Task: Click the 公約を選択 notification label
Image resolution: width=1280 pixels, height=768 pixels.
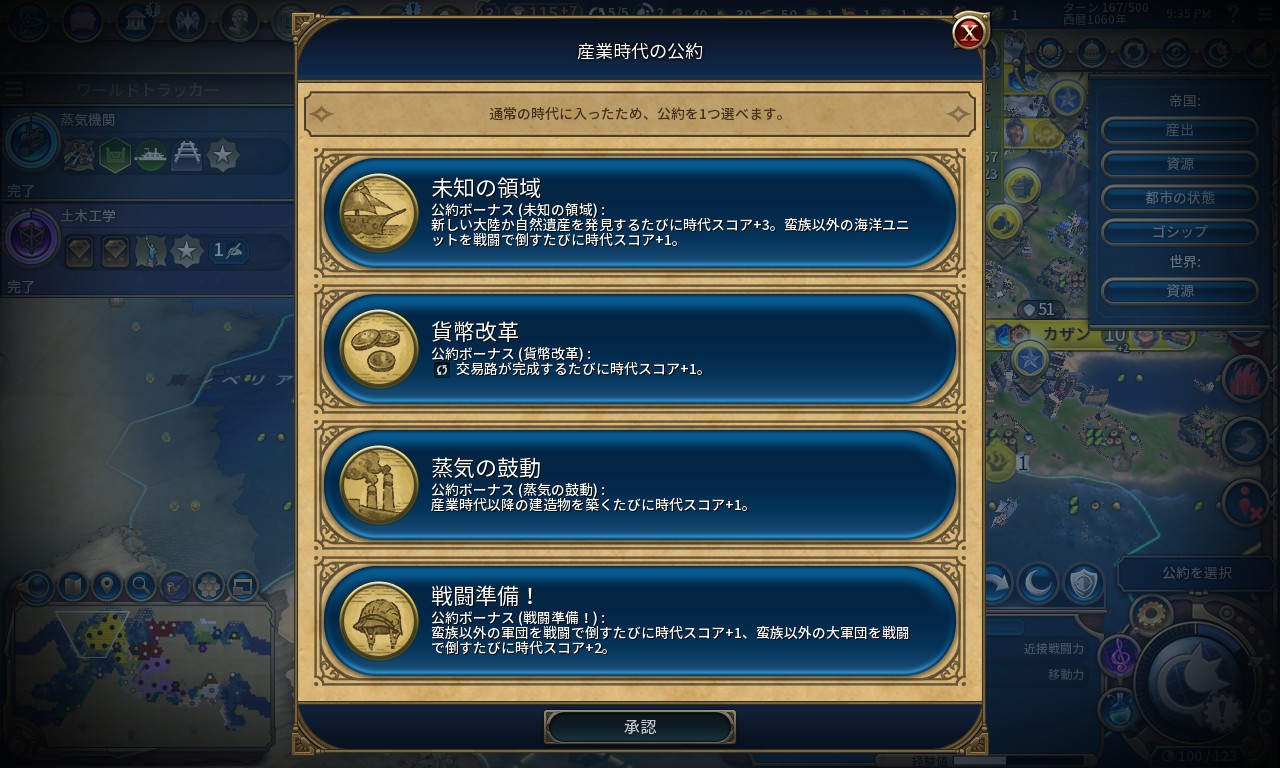Action: tap(1197, 573)
